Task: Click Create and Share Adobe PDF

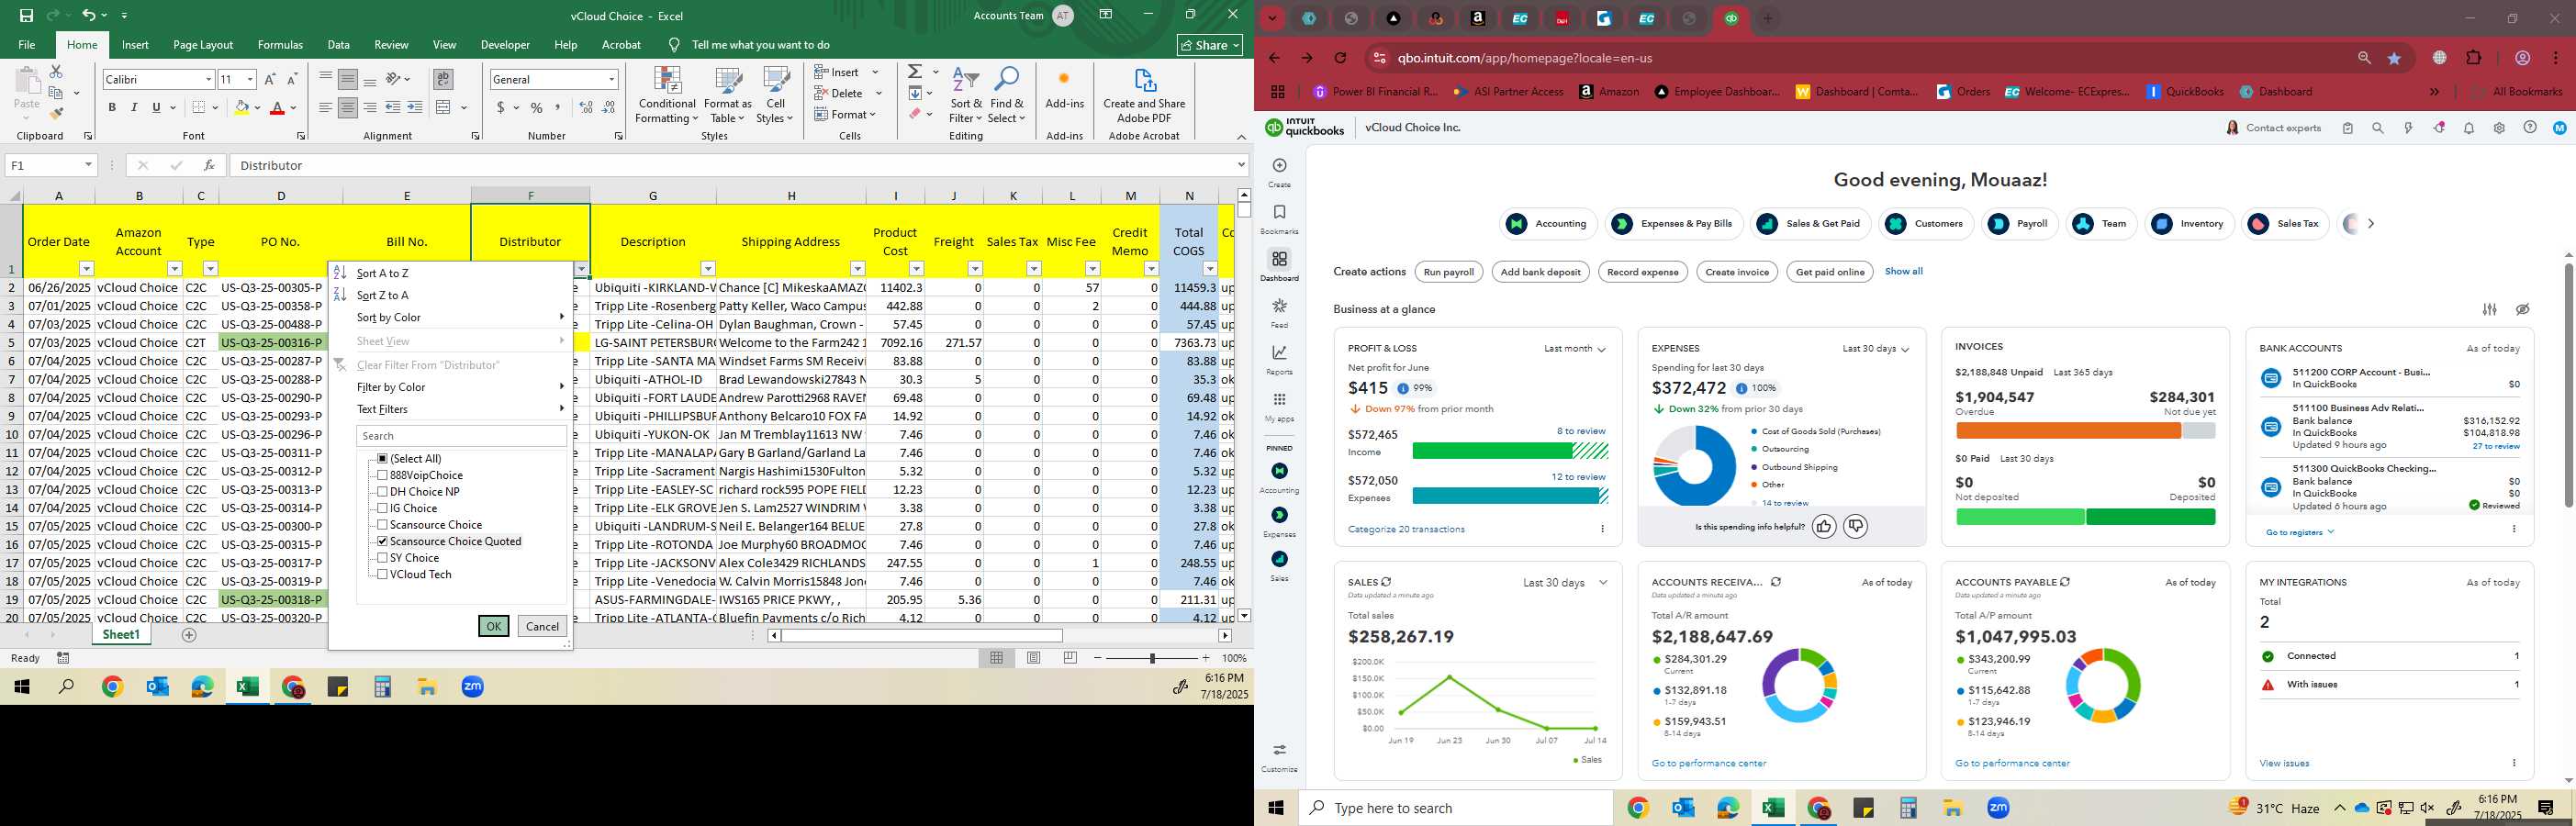Action: (x=1144, y=95)
